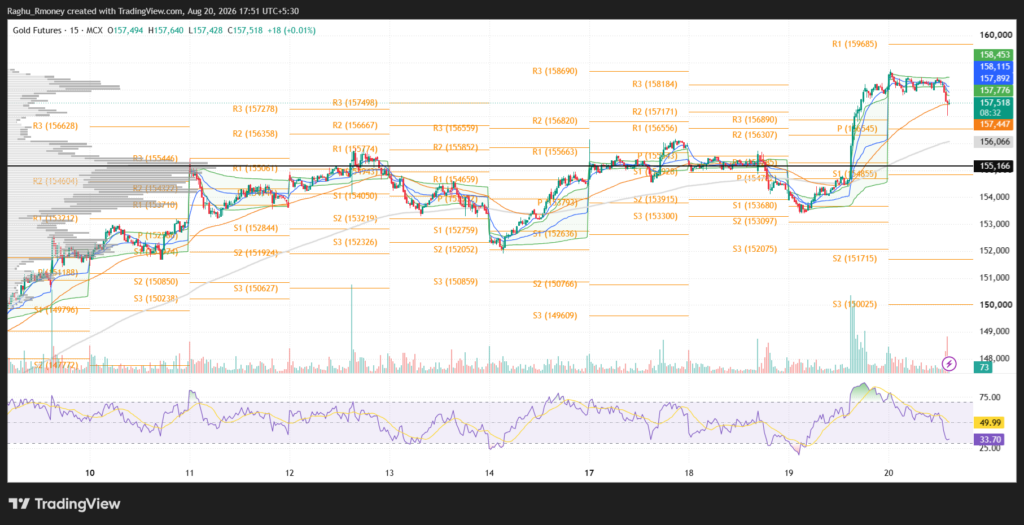Click the volume value label 73
Viewport: 1024px width, 525px height.
(984, 368)
